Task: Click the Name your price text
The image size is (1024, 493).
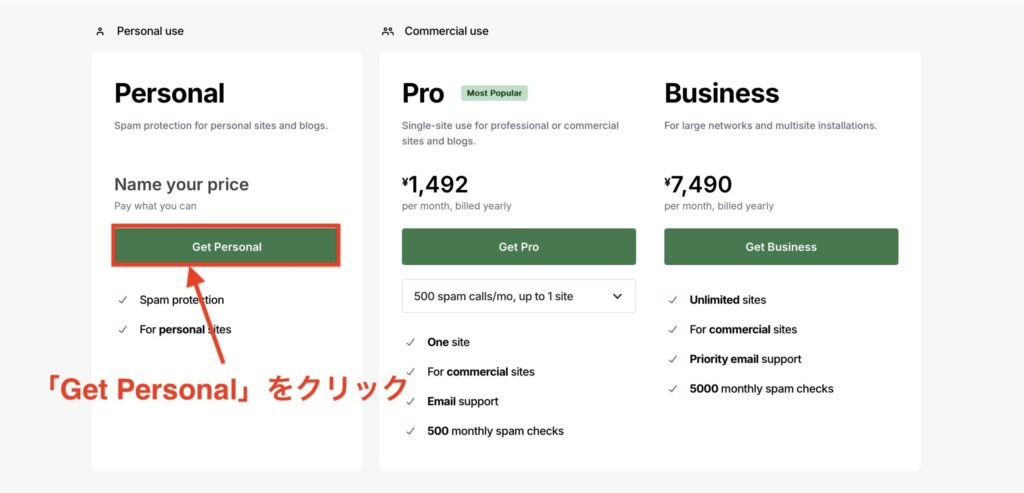Action: coord(181,184)
